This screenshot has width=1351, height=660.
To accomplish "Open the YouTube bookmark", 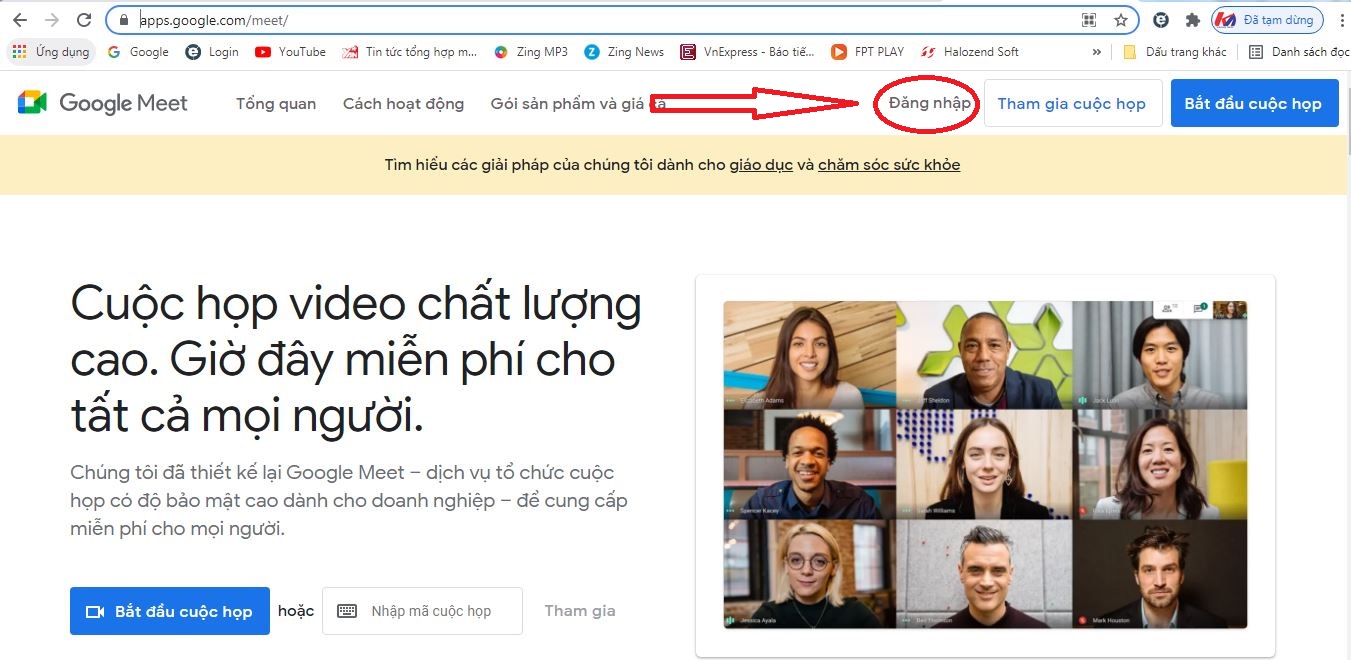I will click(x=291, y=52).
